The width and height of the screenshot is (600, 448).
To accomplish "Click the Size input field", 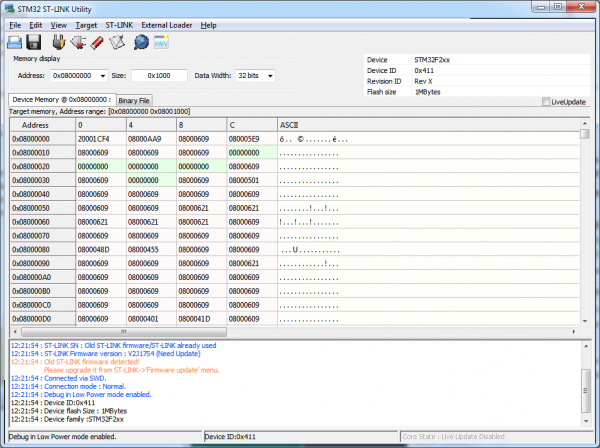I will [x=158, y=75].
